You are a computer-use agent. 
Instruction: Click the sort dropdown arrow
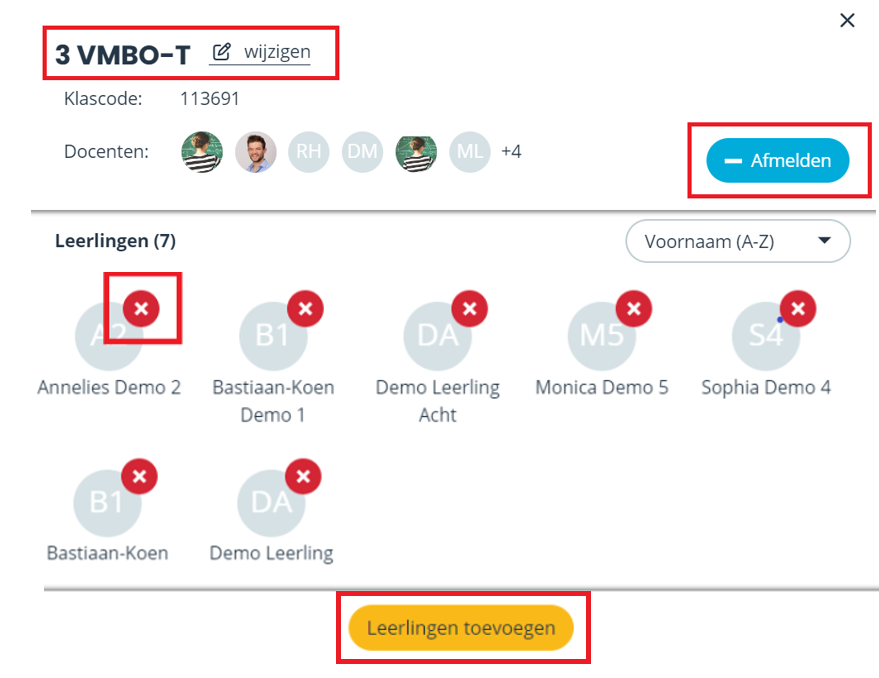(x=824, y=241)
